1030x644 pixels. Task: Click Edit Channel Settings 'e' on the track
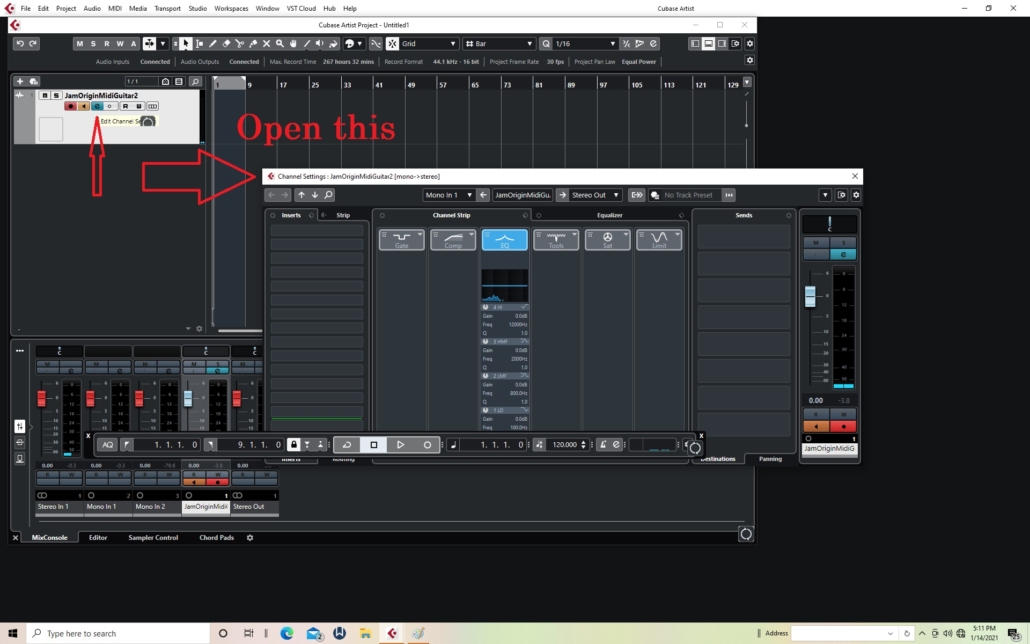[97, 106]
